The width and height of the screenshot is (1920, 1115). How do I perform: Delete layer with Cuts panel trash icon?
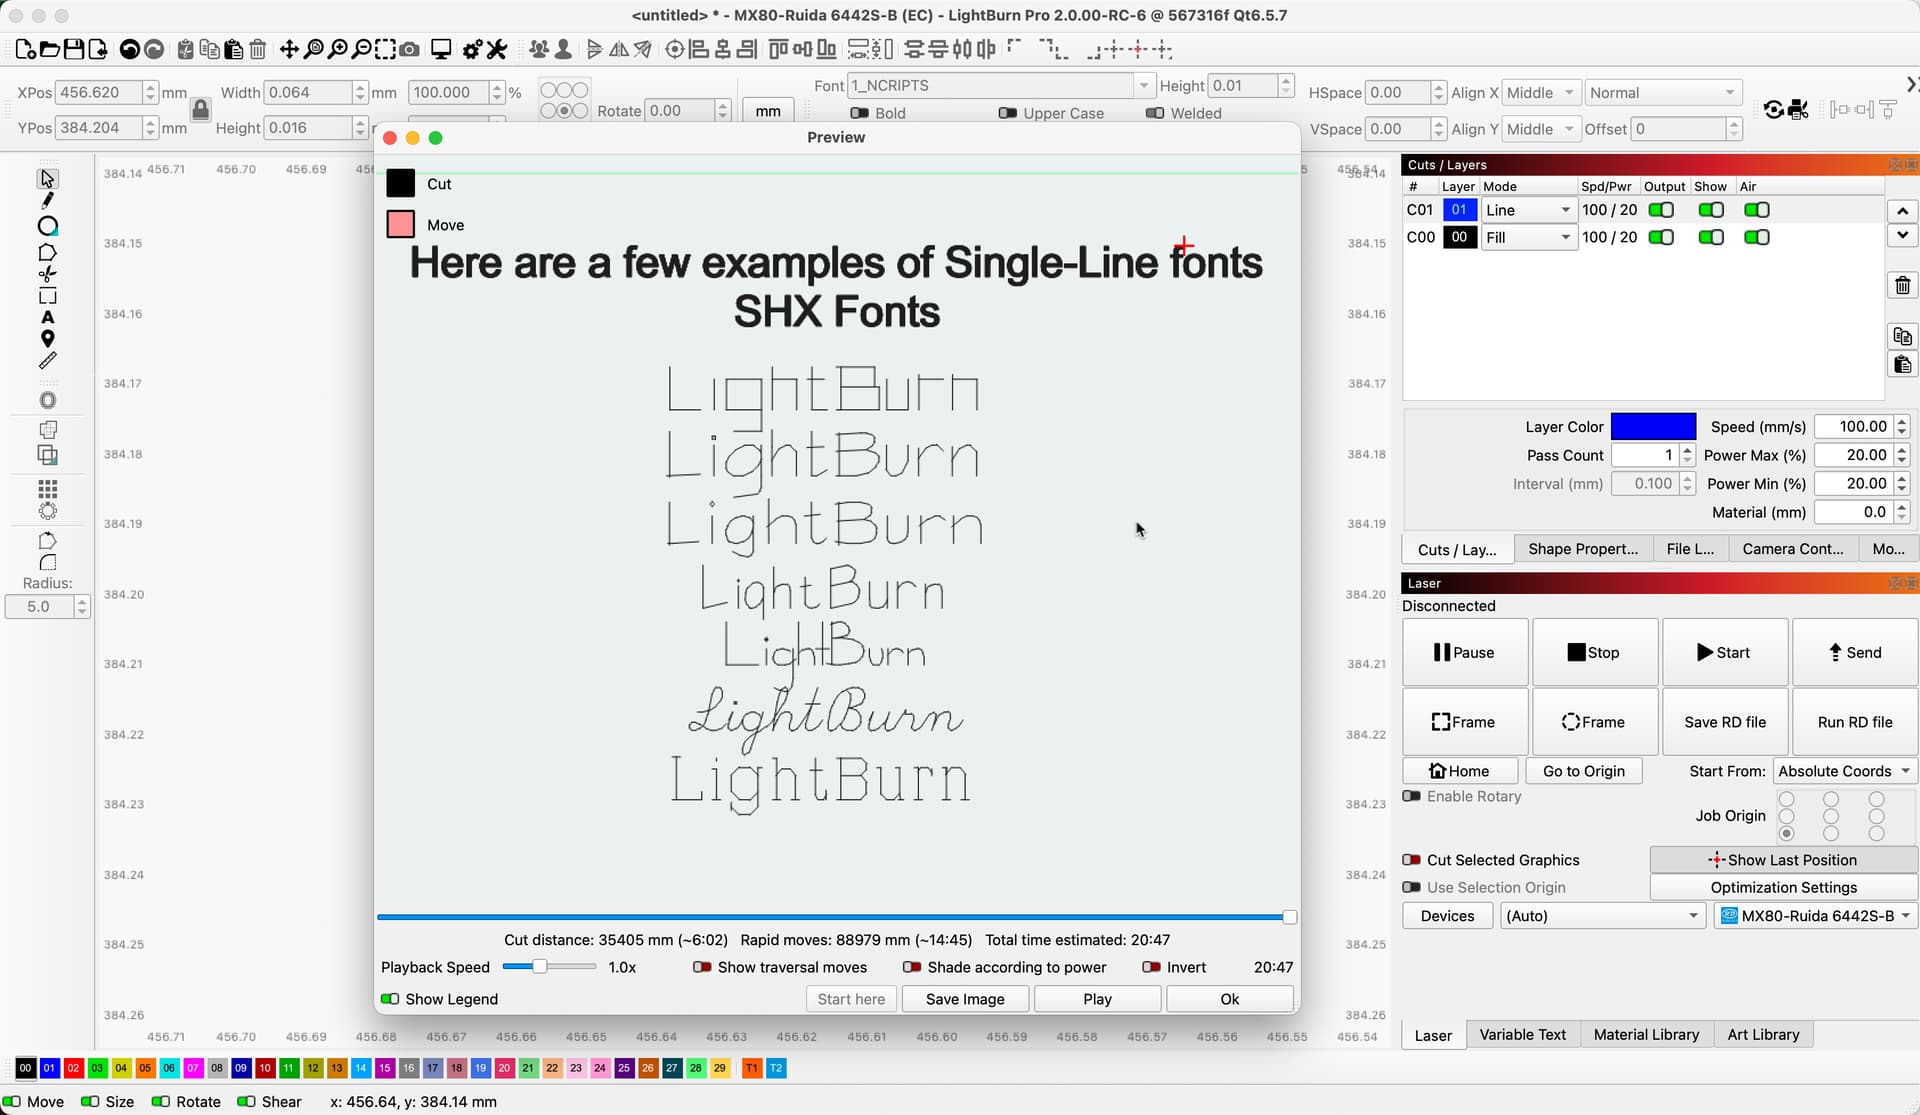click(x=1902, y=286)
